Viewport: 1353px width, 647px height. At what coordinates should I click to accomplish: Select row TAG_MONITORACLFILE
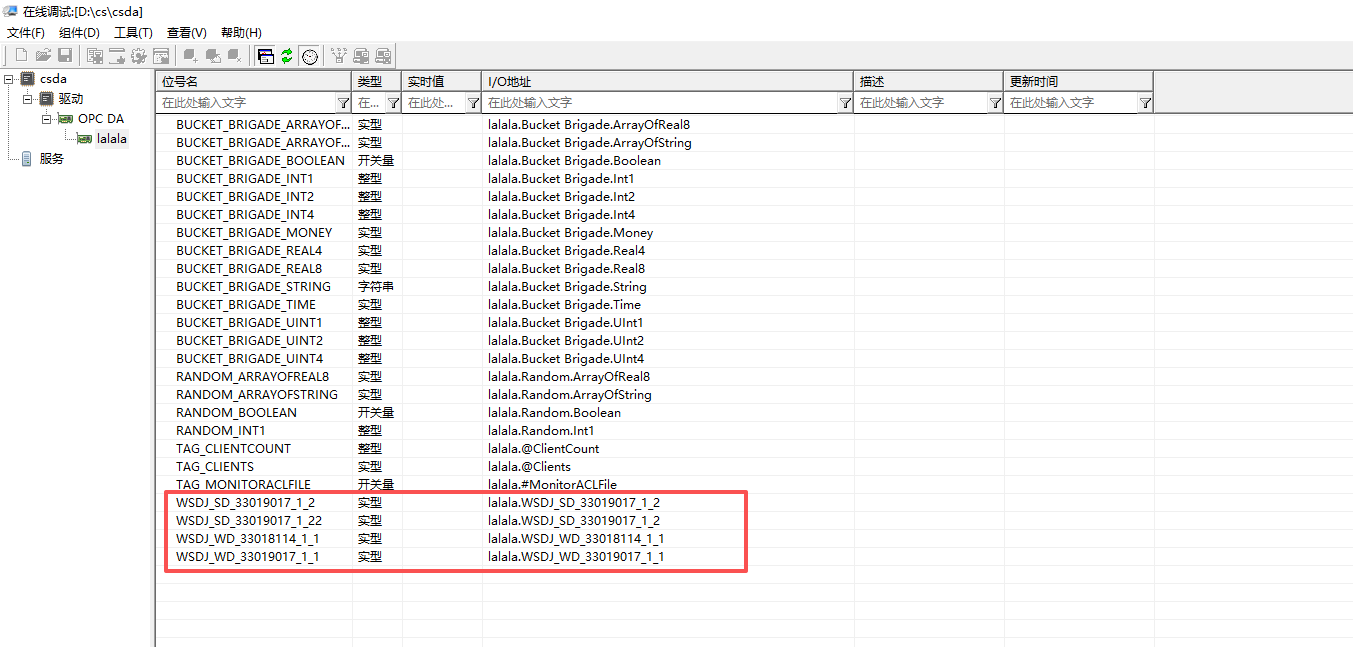pos(755,485)
